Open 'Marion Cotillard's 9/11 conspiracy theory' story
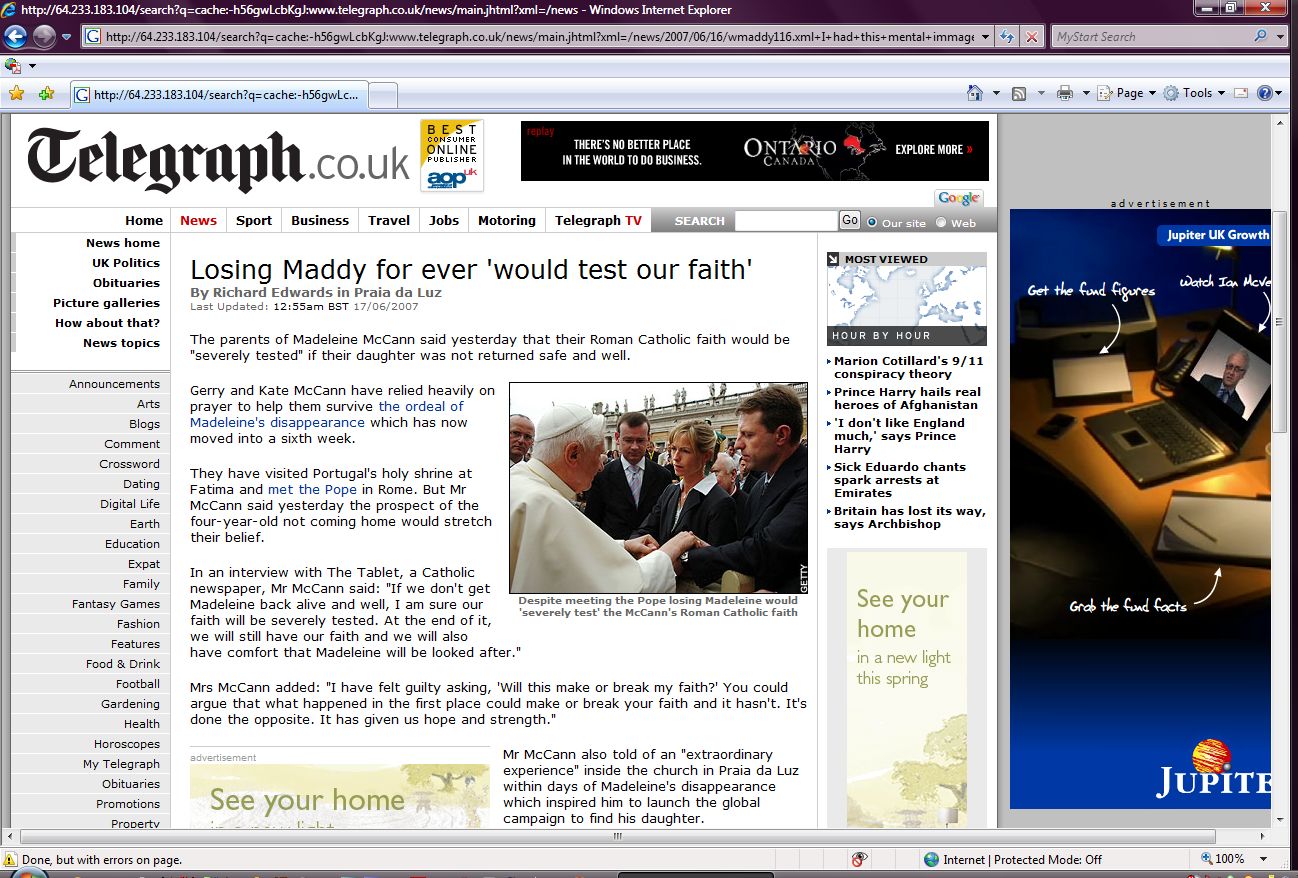Viewport: 1298px width, 878px height. click(908, 367)
